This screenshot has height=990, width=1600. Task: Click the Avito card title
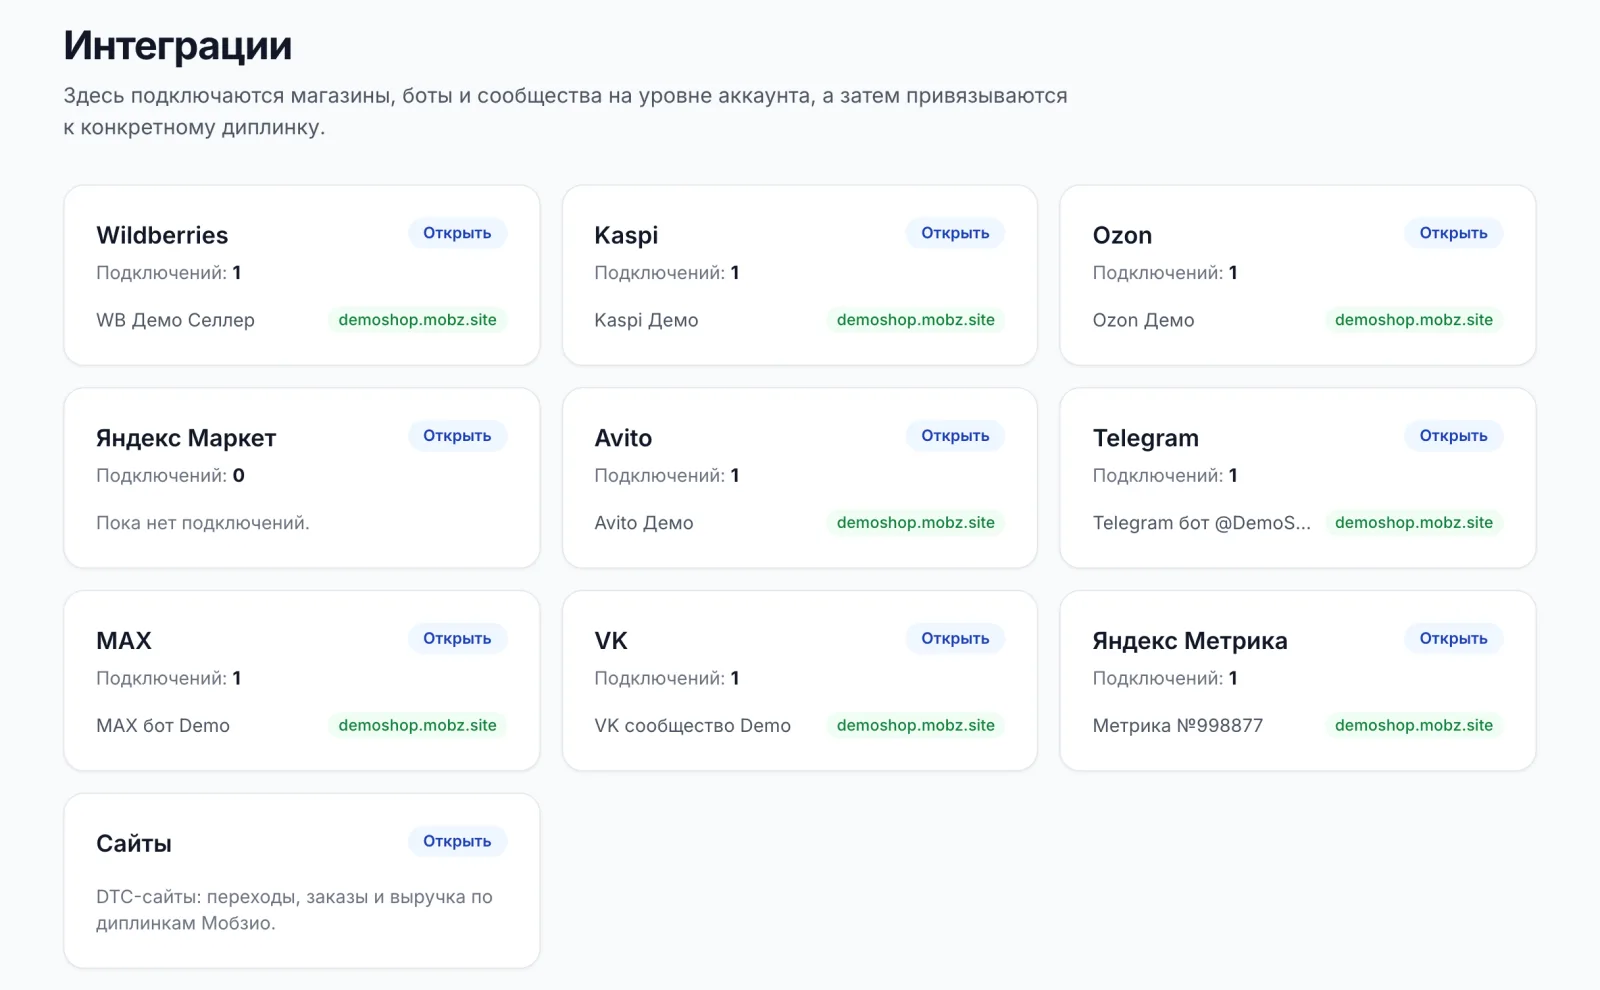coord(623,439)
